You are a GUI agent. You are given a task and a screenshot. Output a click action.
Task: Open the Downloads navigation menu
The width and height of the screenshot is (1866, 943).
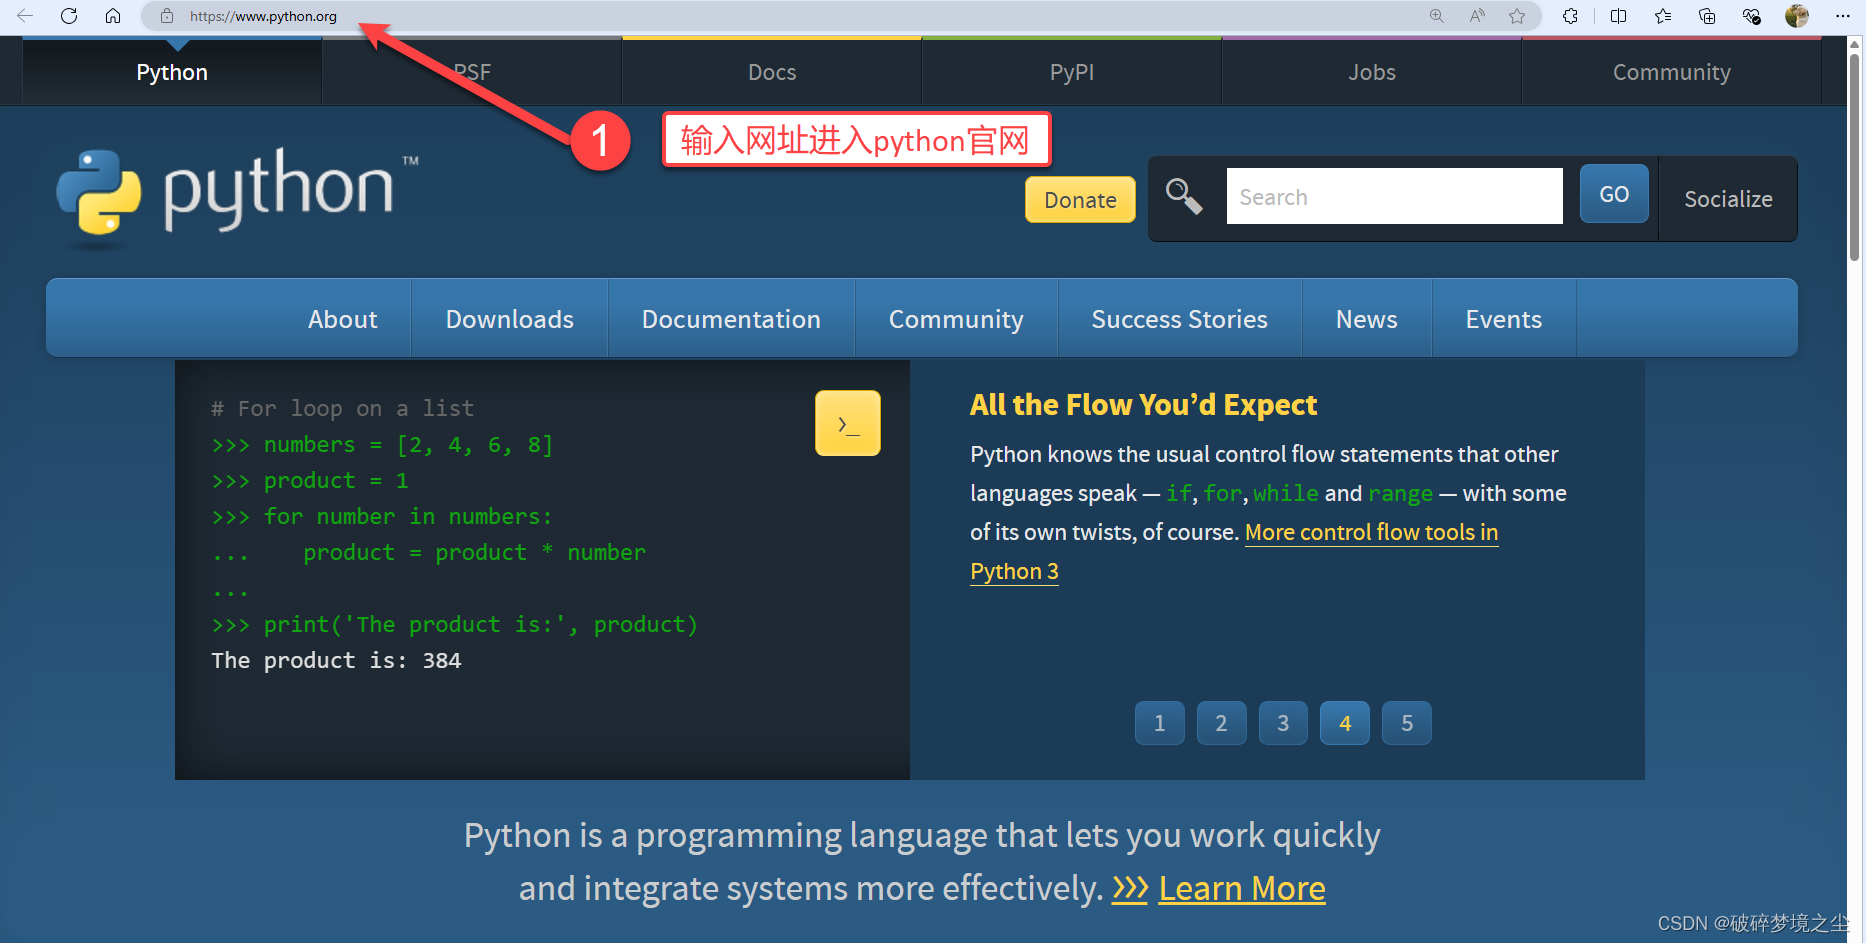pos(510,319)
